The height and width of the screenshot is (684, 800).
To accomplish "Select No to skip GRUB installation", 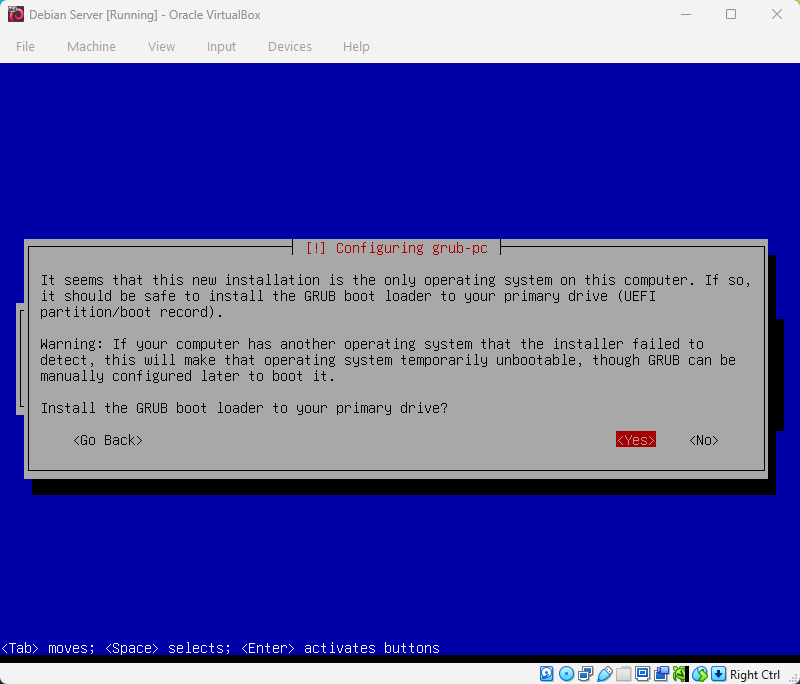I will coord(702,439).
